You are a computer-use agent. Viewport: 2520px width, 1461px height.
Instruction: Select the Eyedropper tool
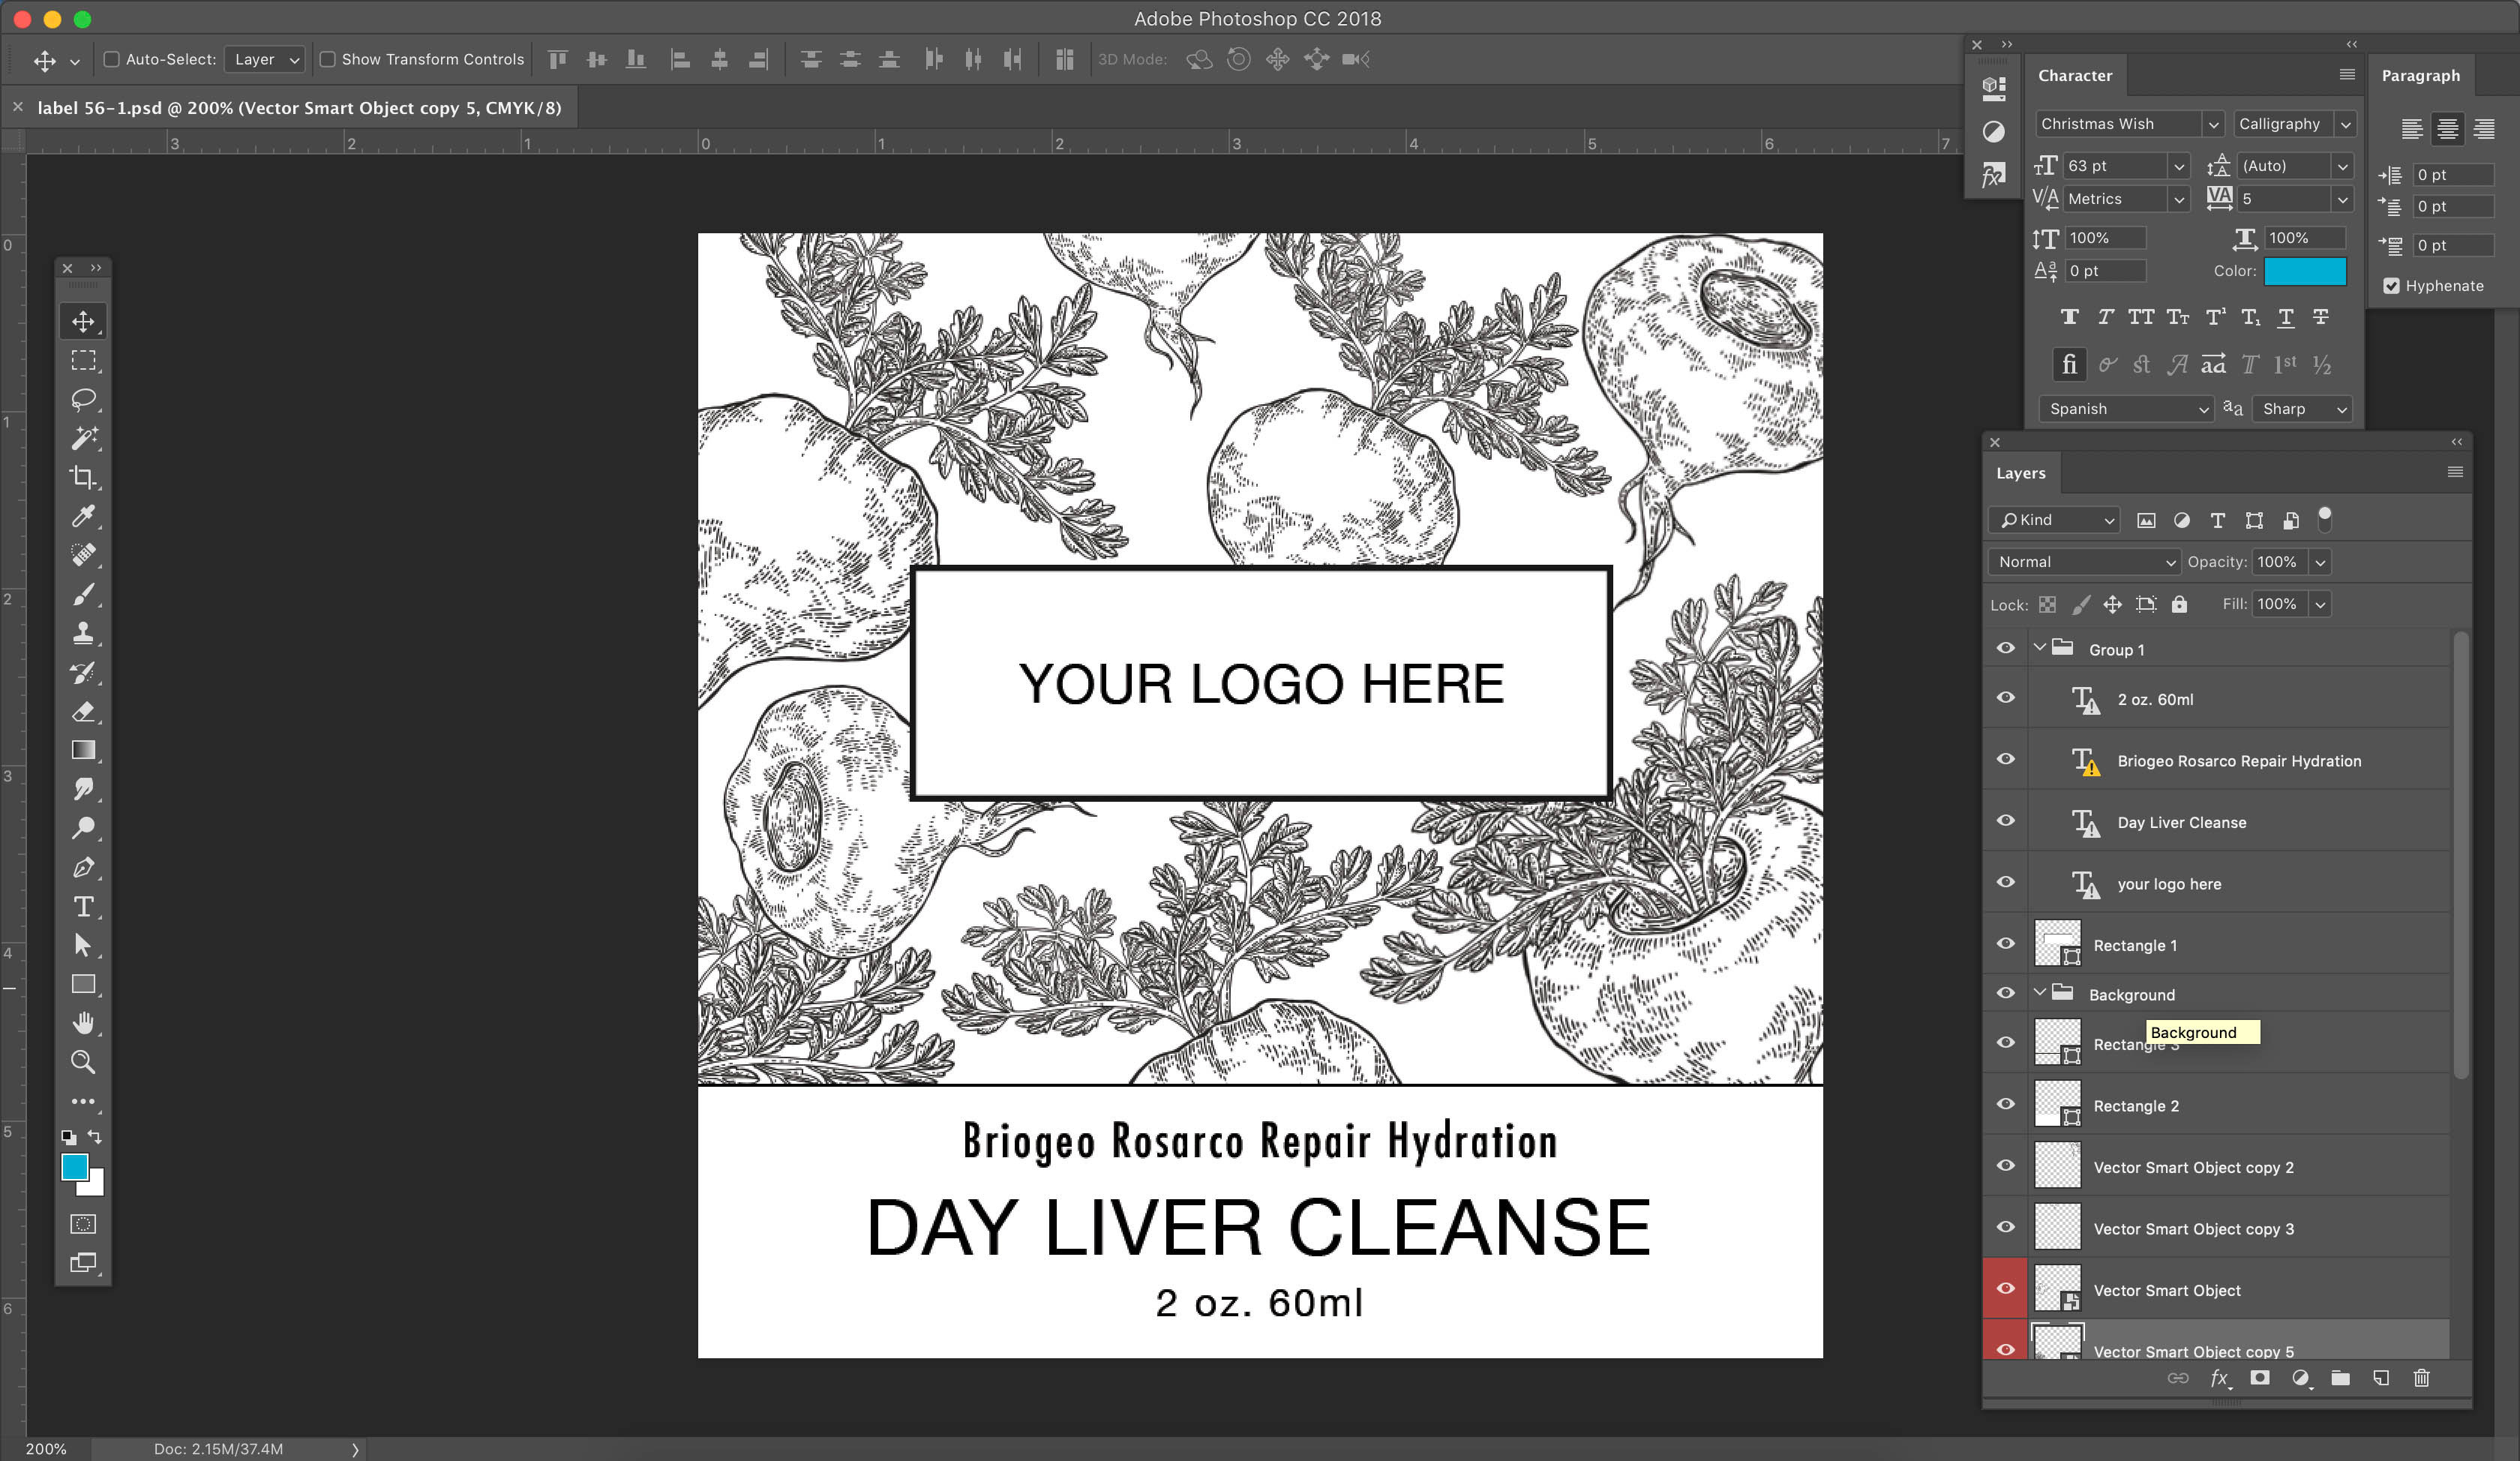coord(83,516)
